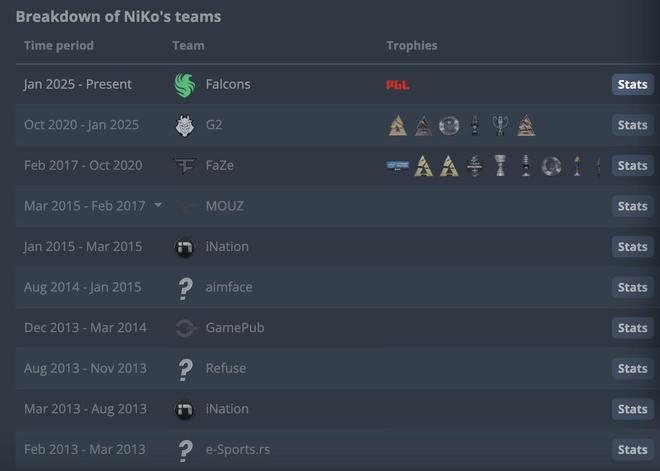Viewport: 660px width, 471px height.
Task: Open the Refuse team link
Action: click(x=226, y=368)
